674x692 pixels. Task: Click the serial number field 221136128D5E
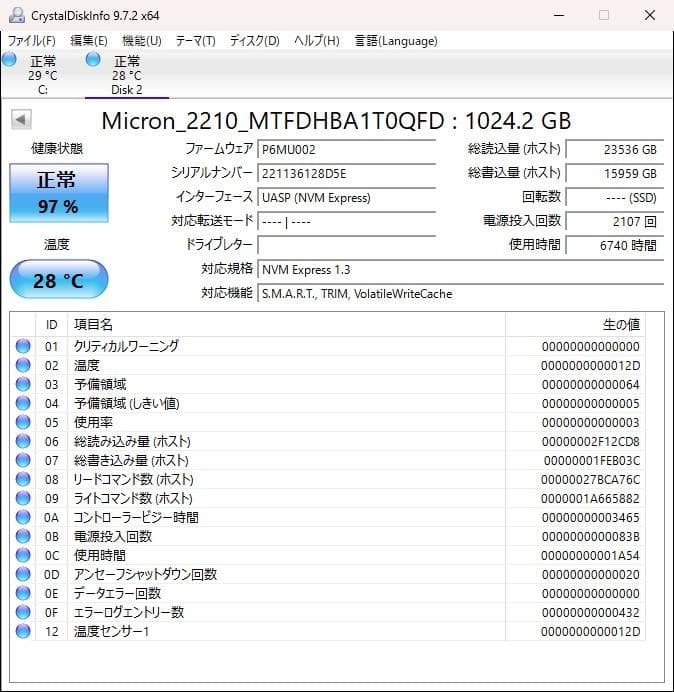tap(346, 173)
